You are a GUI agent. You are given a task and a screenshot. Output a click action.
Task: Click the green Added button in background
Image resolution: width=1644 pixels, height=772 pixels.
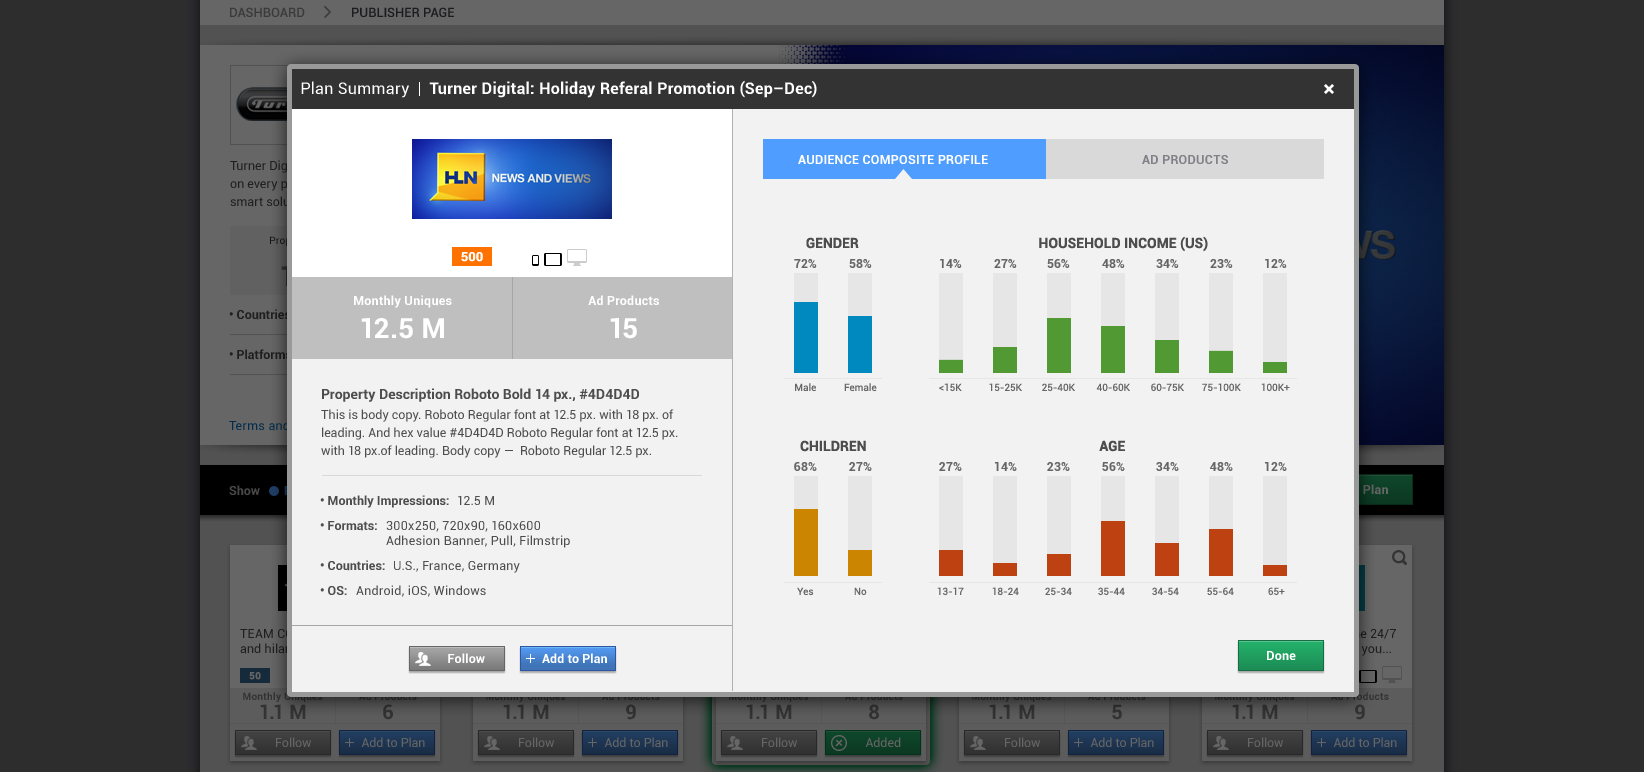(x=873, y=743)
